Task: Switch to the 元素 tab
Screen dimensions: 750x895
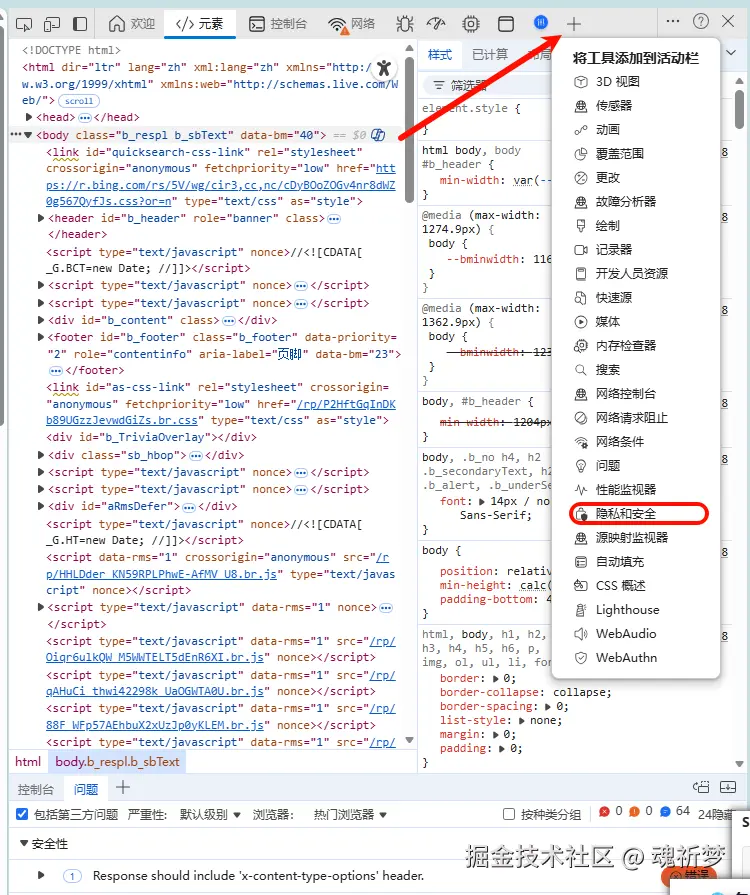Action: pyautogui.click(x=199, y=24)
